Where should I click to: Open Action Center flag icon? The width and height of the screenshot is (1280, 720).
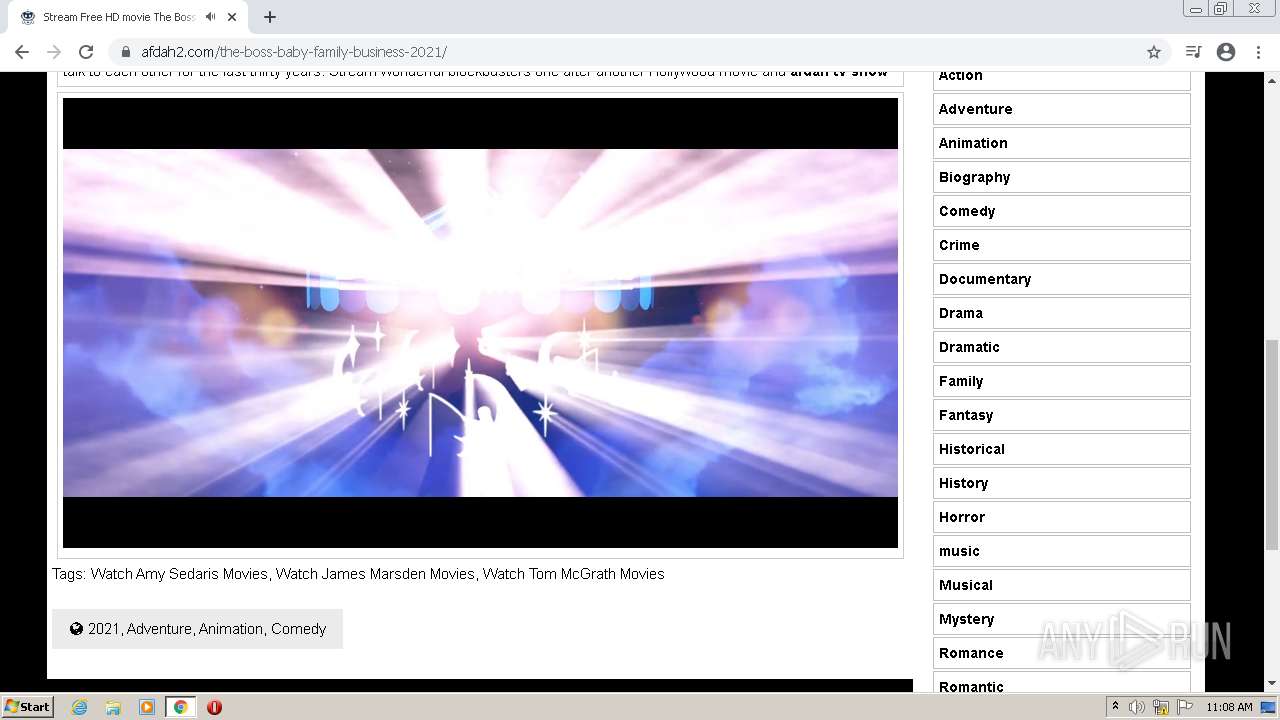point(1185,707)
